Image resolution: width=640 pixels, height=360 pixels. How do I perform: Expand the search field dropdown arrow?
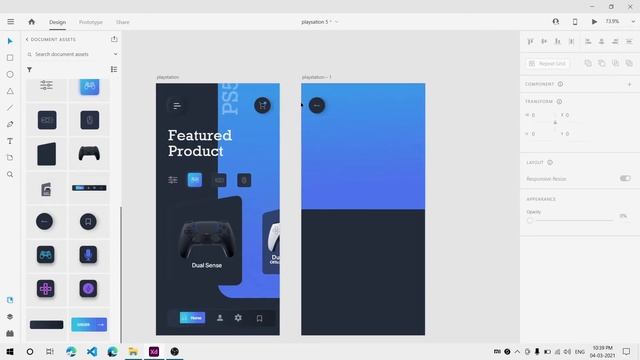[116, 54]
